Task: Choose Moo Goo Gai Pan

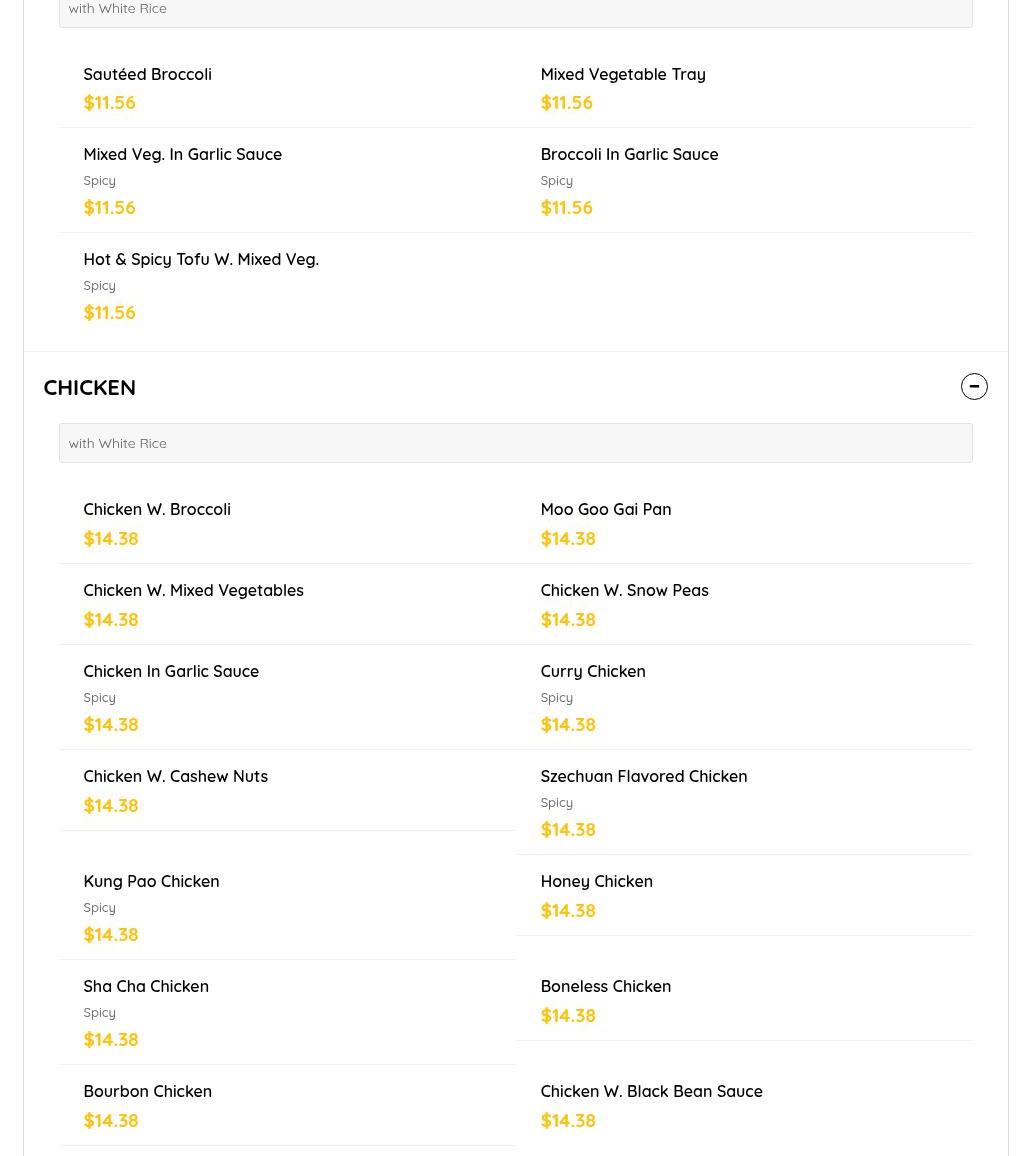Action: [606, 510]
